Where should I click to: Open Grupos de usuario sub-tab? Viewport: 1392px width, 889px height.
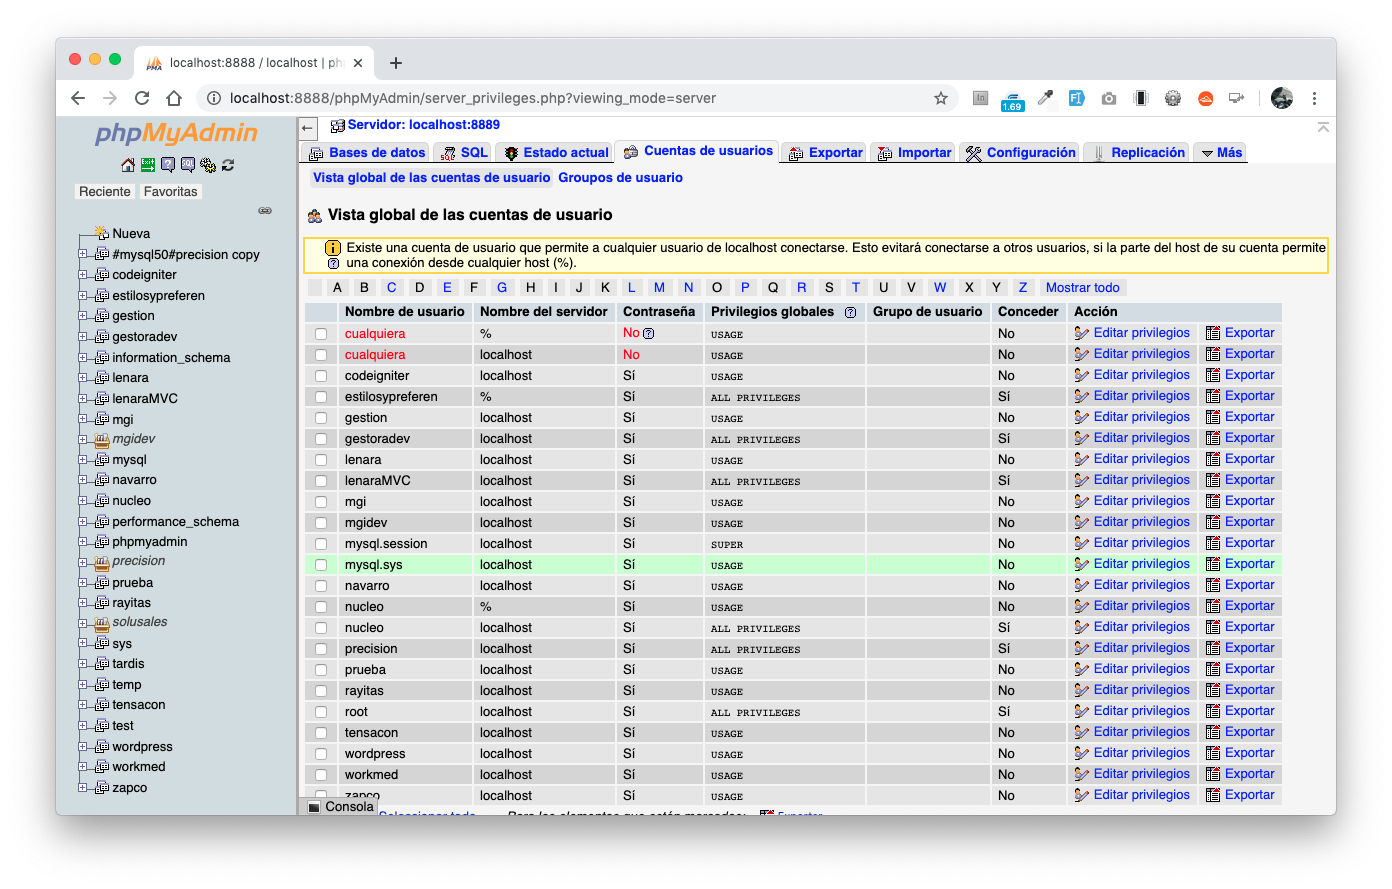pos(620,178)
